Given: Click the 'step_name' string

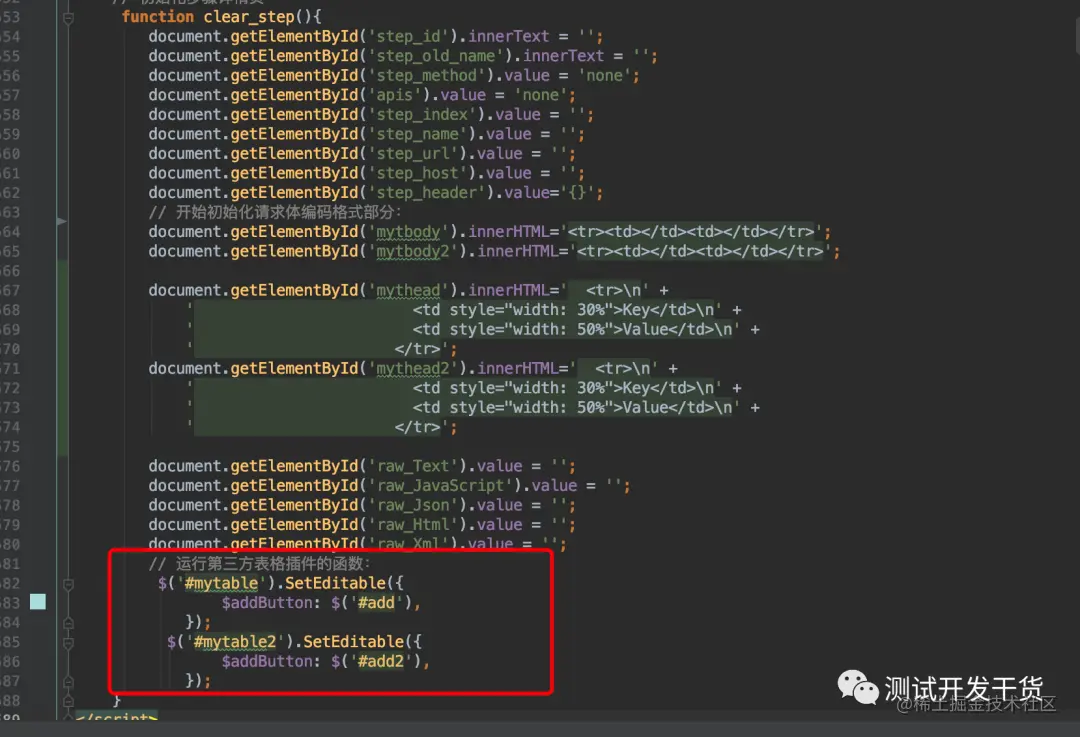Looking at the screenshot, I should click(x=417, y=134).
